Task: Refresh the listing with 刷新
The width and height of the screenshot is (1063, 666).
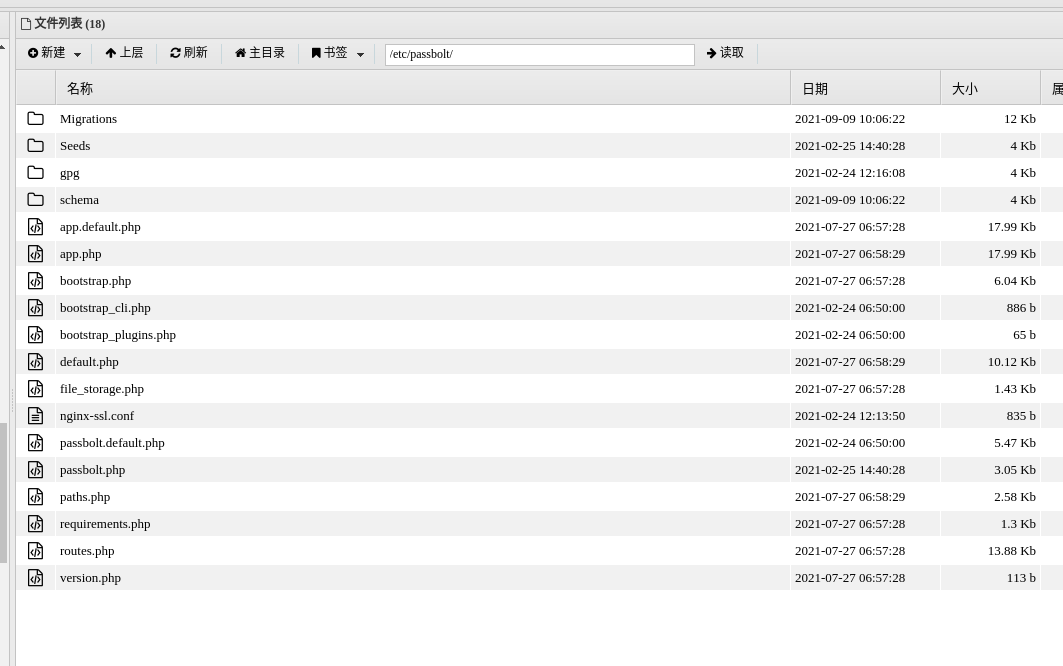Action: (x=188, y=53)
